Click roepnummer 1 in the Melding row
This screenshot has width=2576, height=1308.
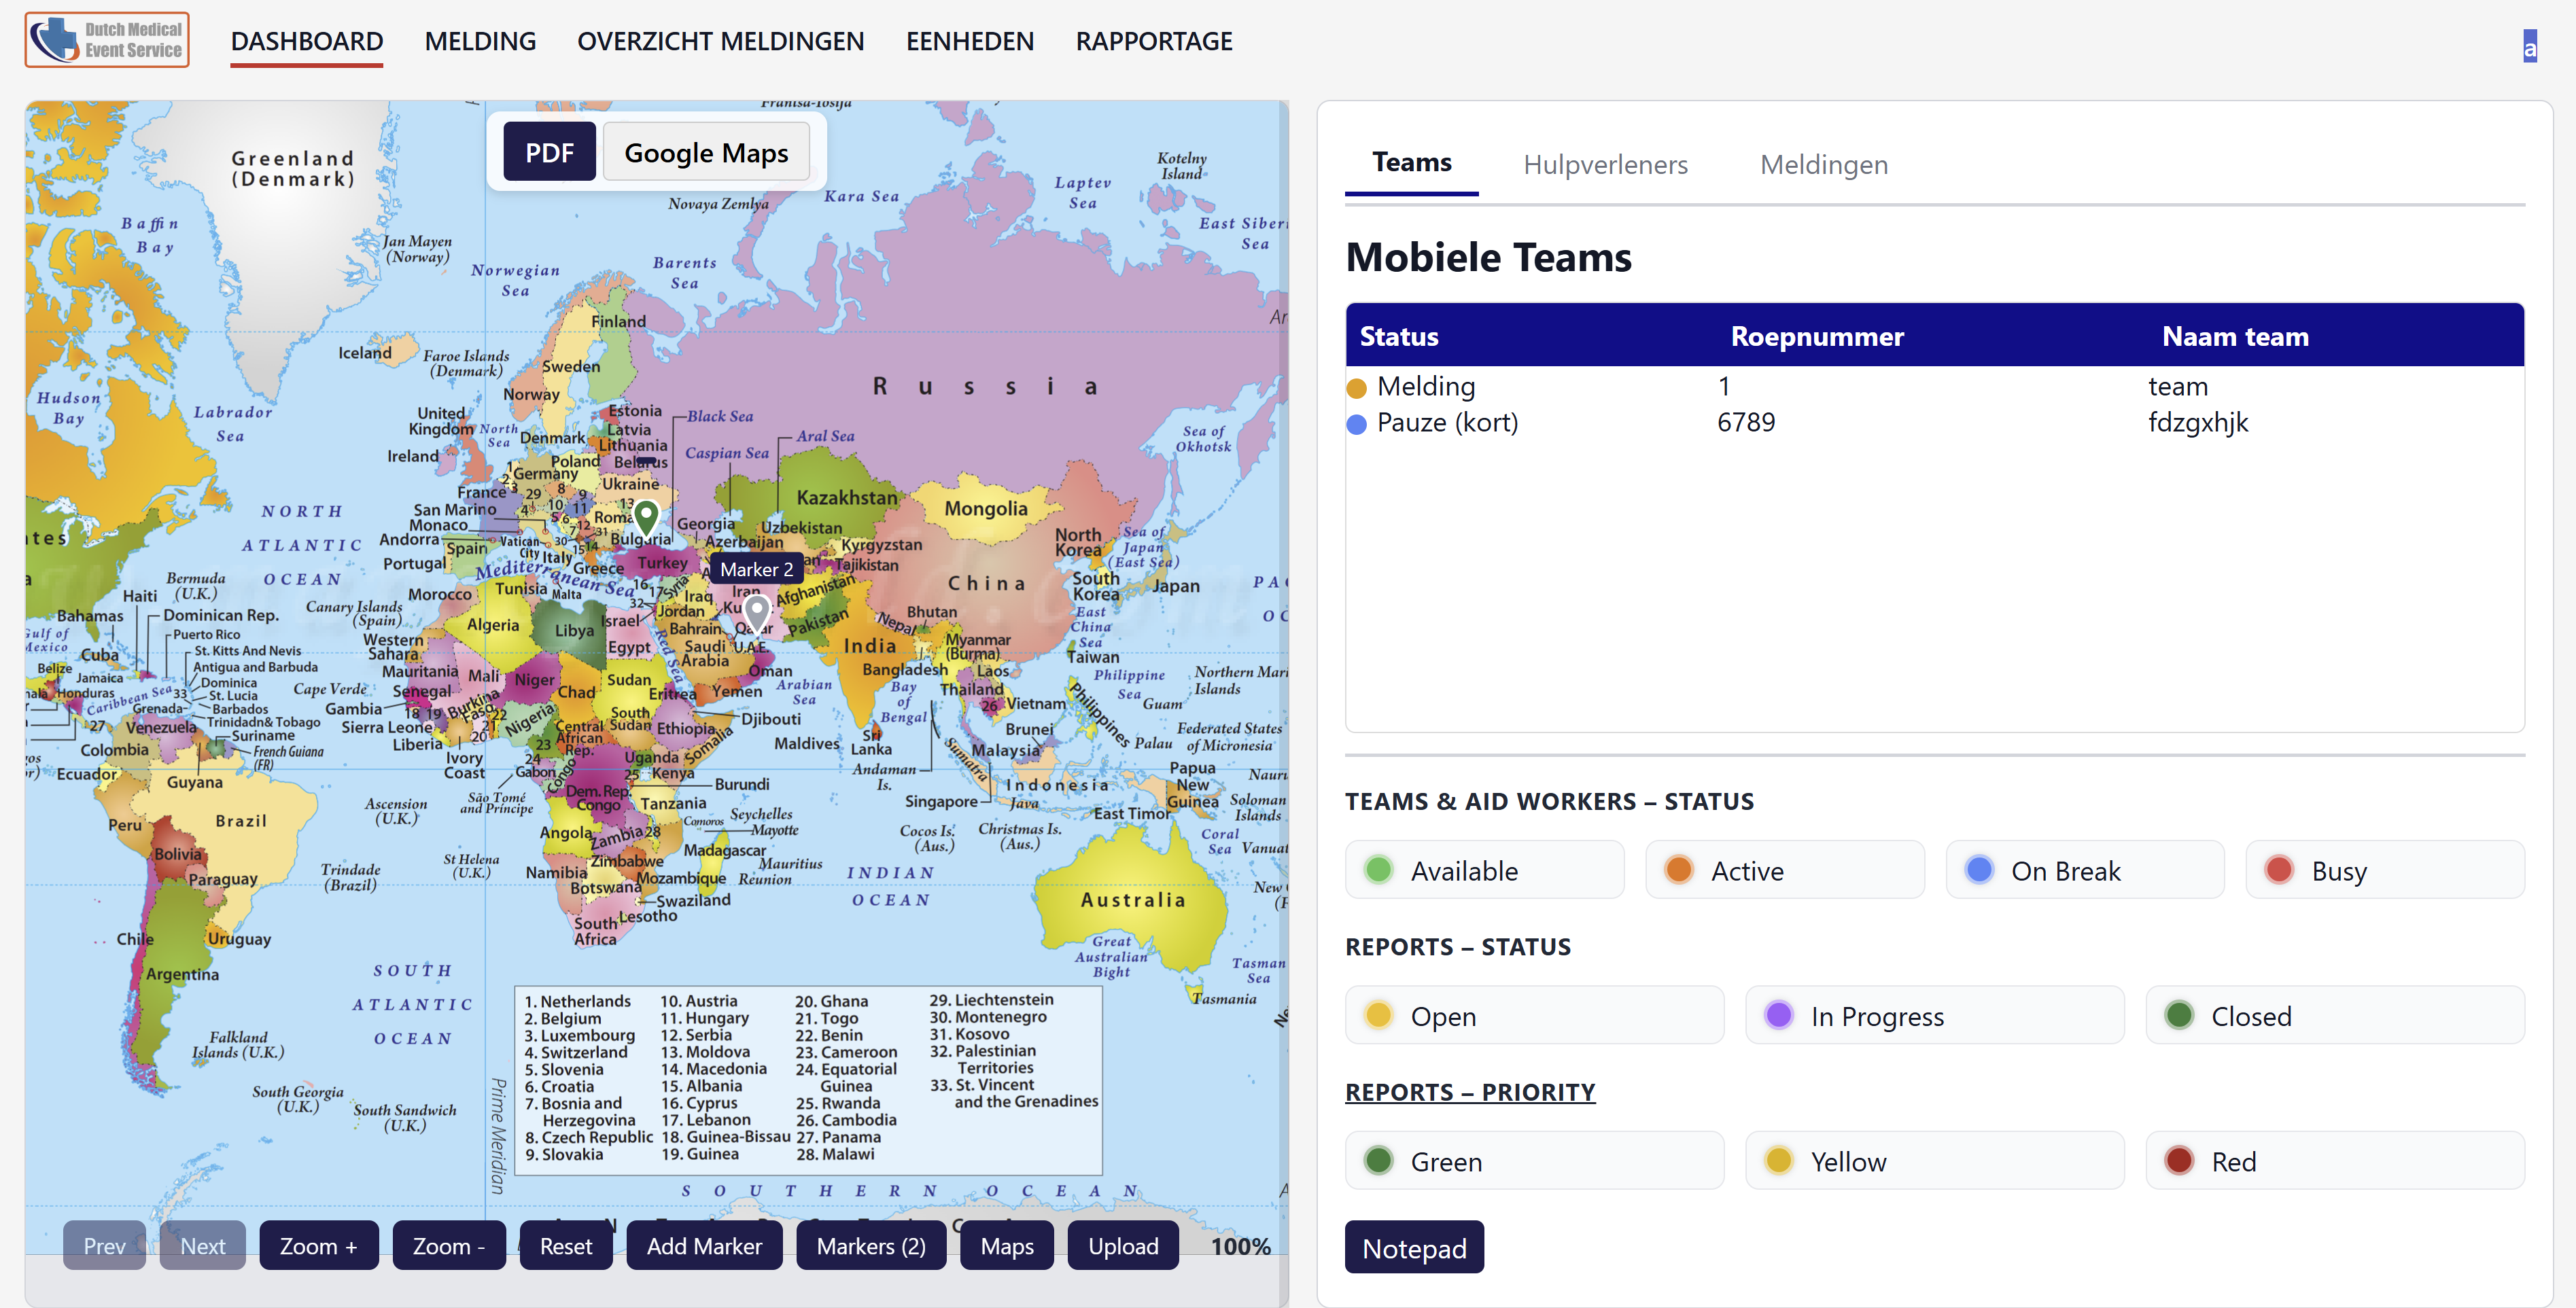coord(1724,386)
